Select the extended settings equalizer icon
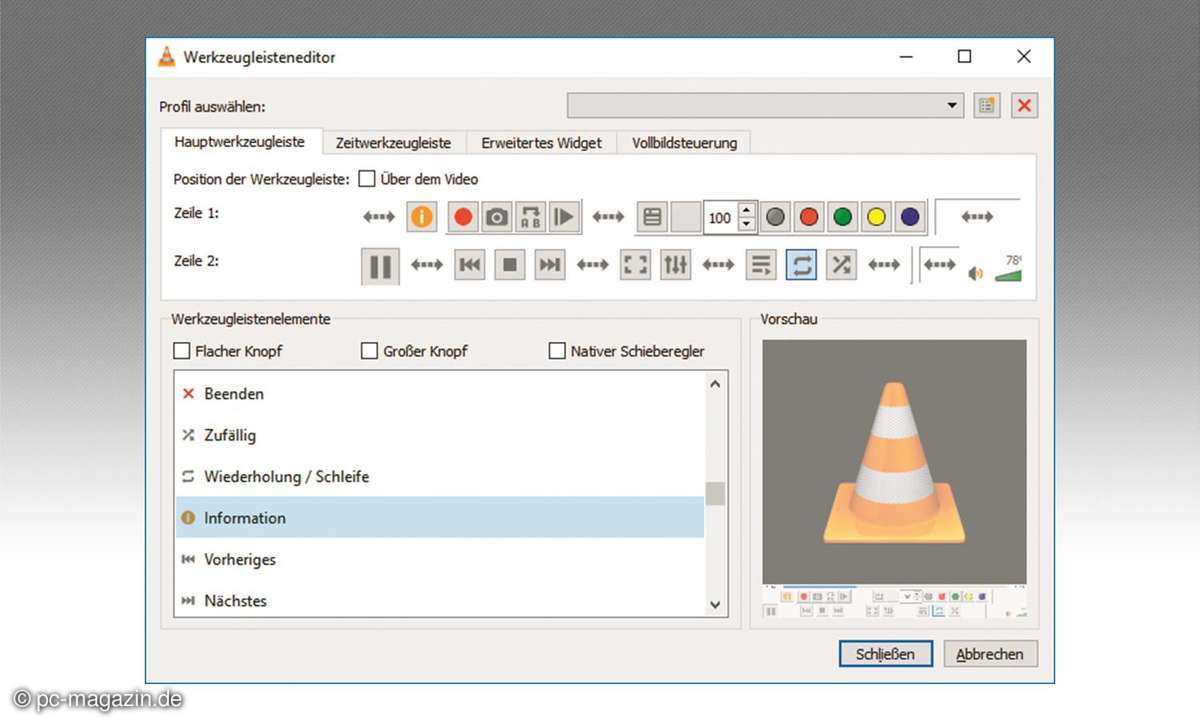The height and width of the screenshot is (720, 1200). (x=676, y=265)
